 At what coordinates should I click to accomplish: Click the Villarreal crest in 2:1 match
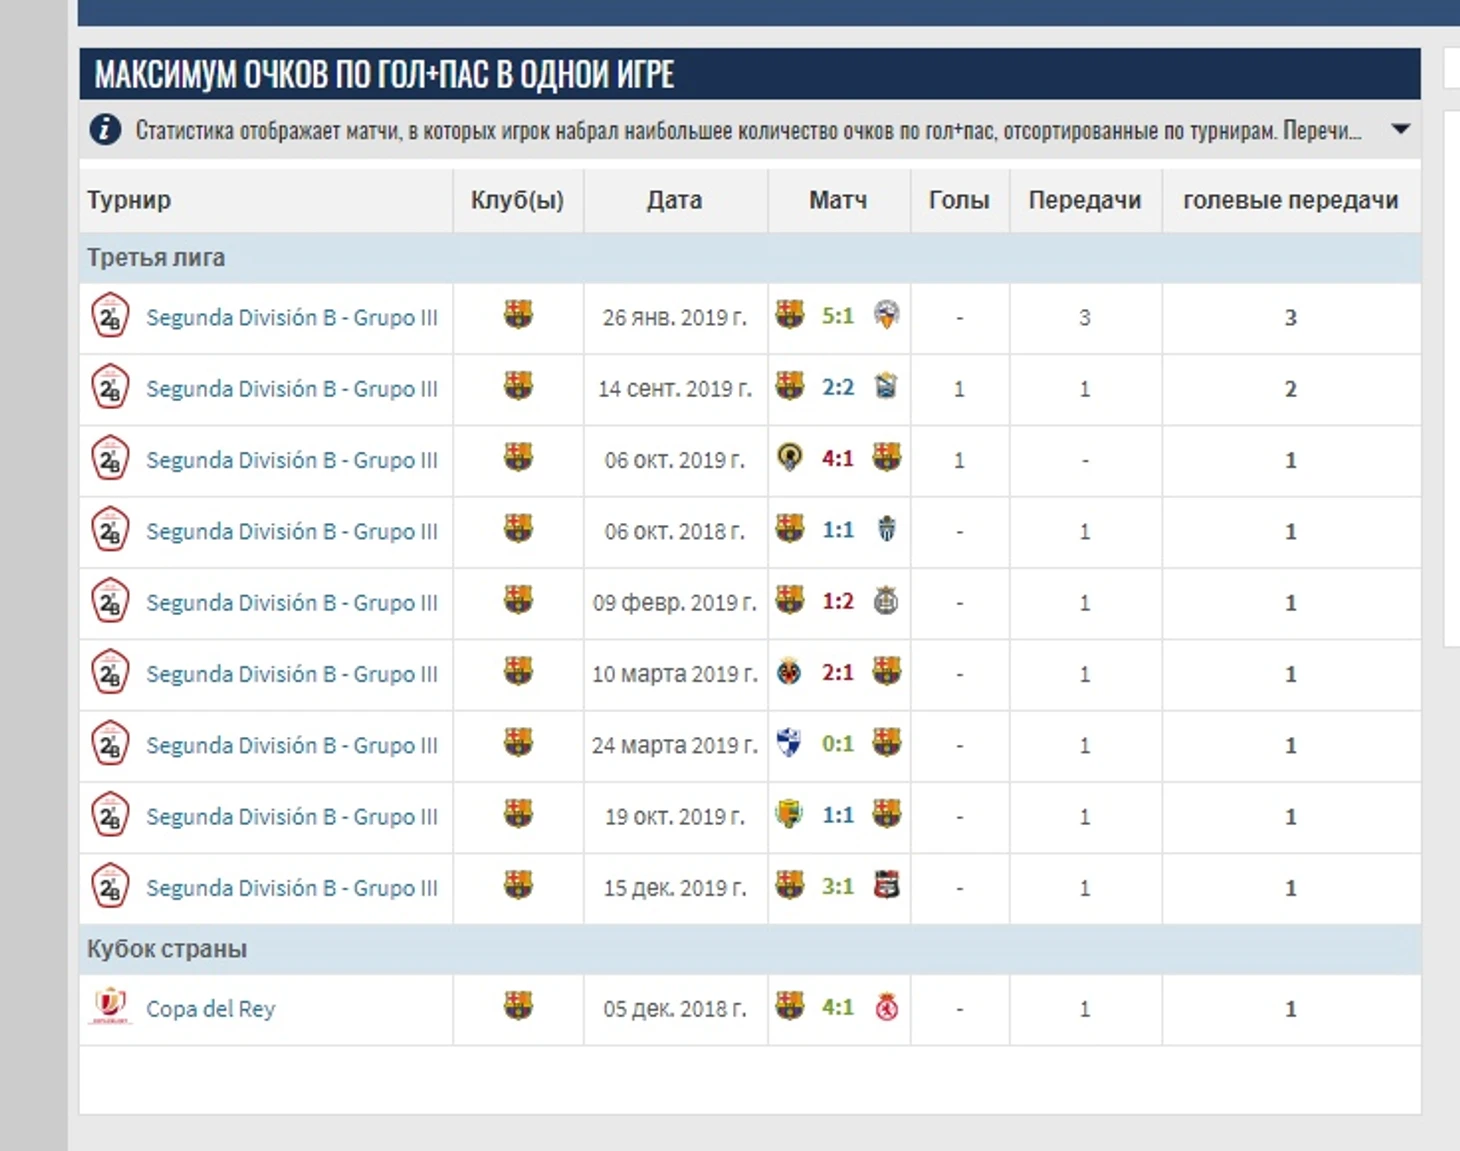coord(789,672)
